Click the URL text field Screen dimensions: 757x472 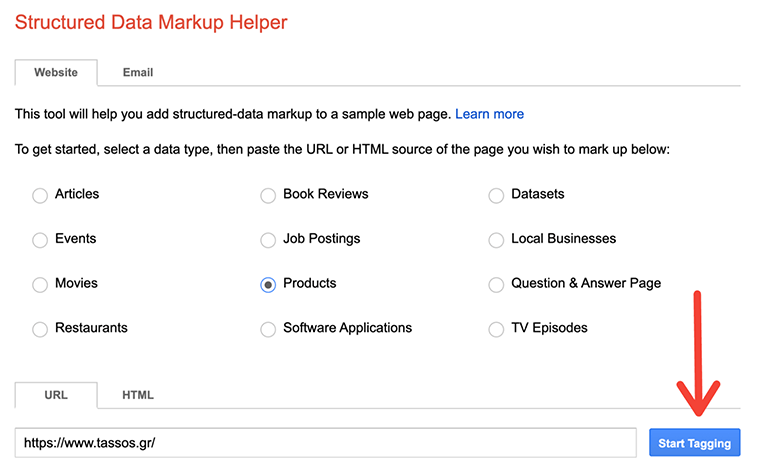pyautogui.click(x=326, y=442)
